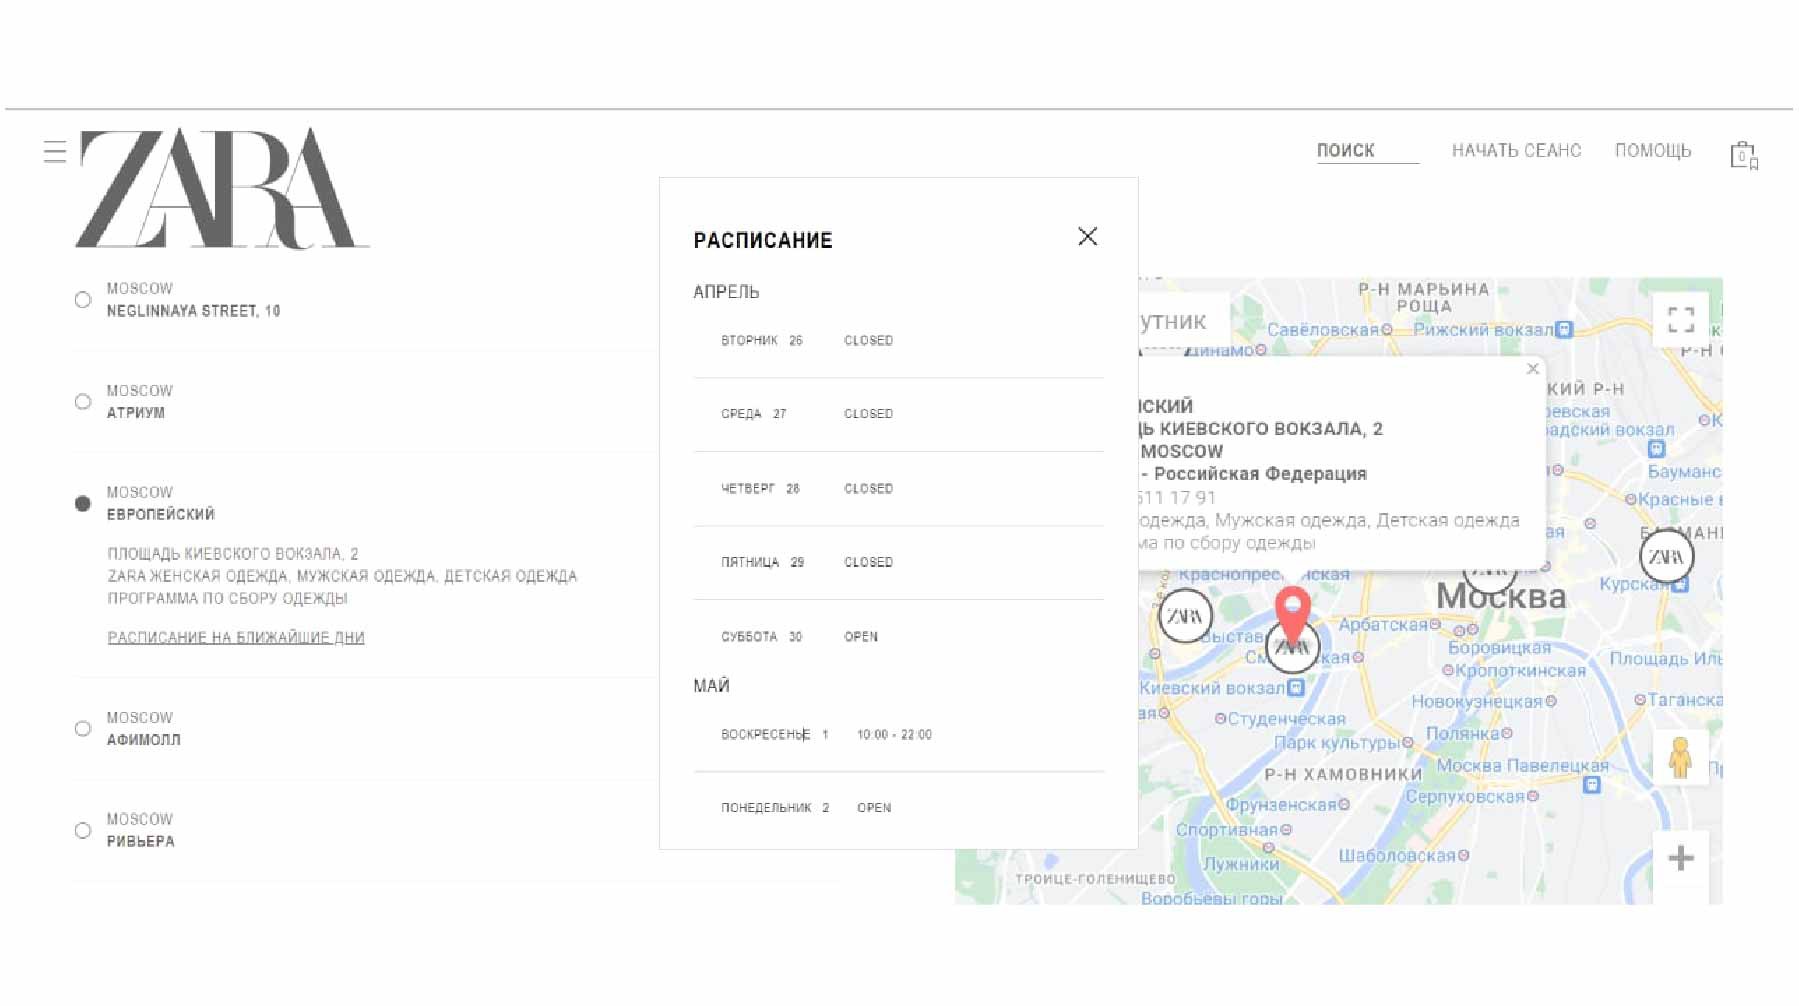Click the ПОИСК search field

(x=1367, y=151)
